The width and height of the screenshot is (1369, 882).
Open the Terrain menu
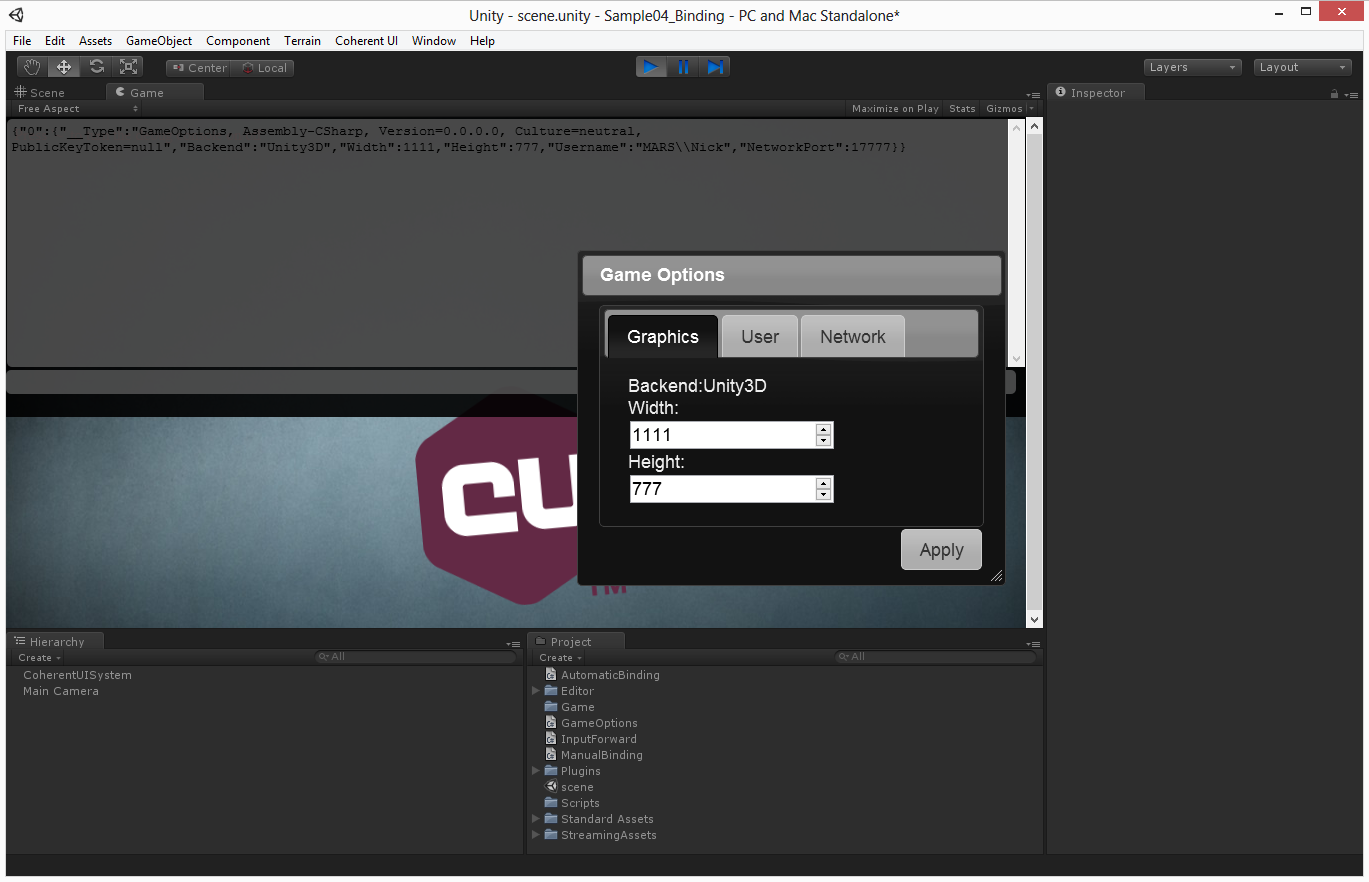tap(302, 41)
